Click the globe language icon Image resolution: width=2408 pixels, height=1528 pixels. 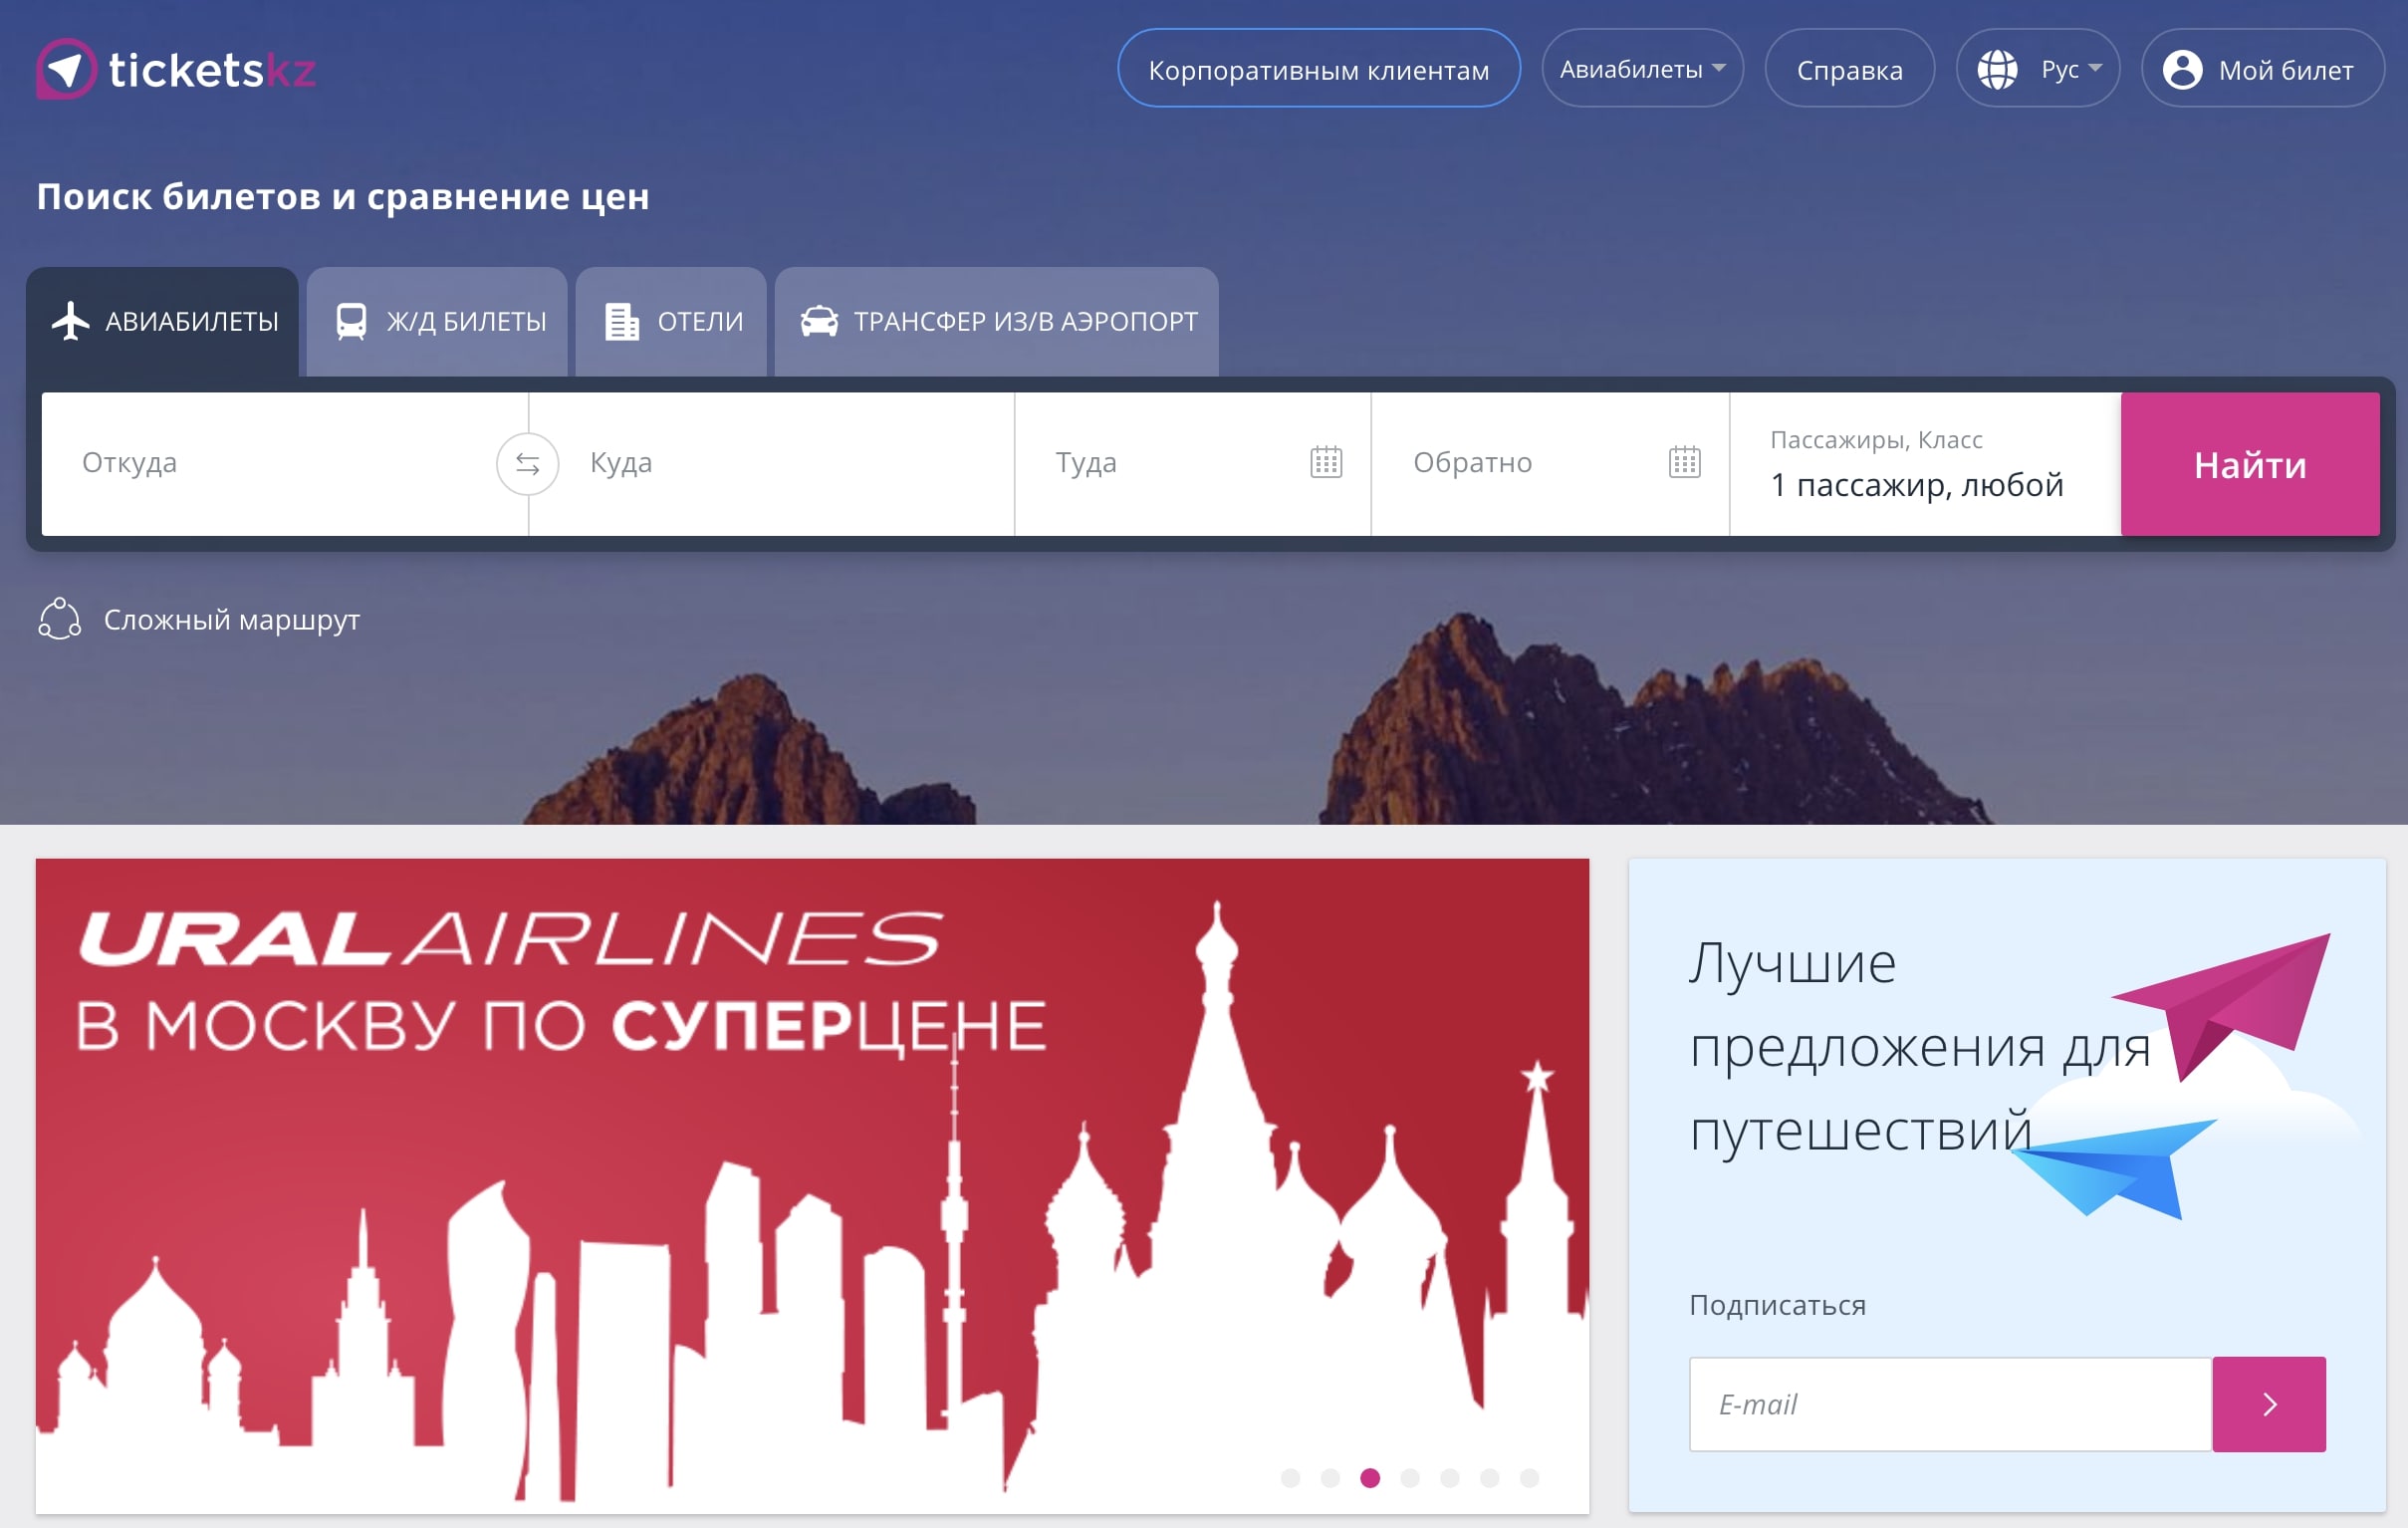[x=1997, y=69]
